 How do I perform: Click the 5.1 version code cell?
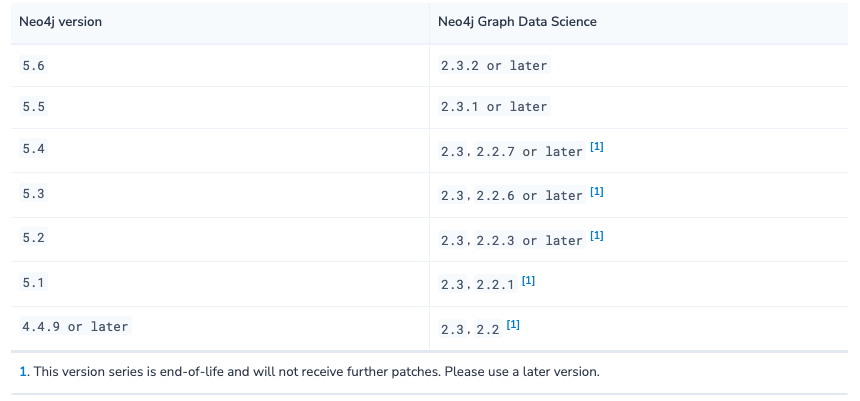pos(33,282)
